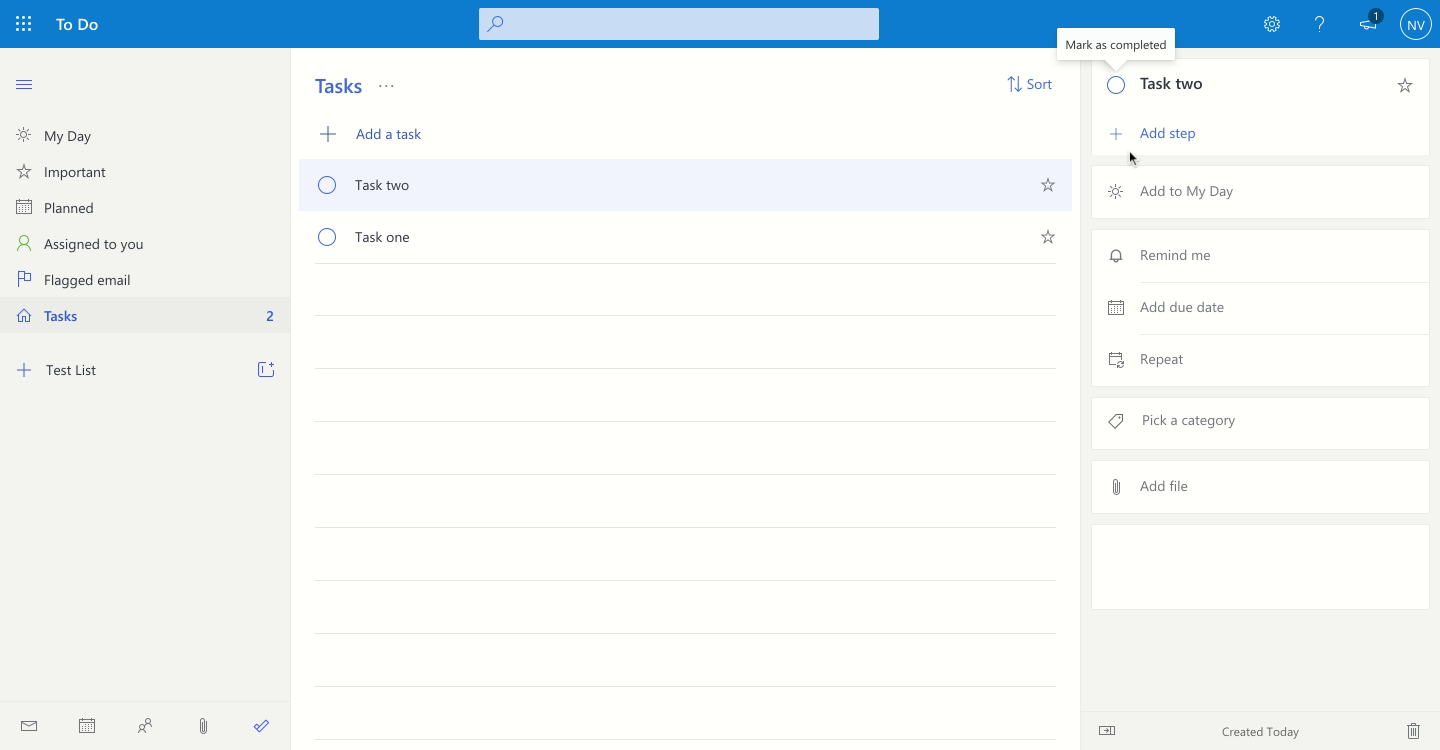Click the bell icon for Remind me

coord(1116,256)
